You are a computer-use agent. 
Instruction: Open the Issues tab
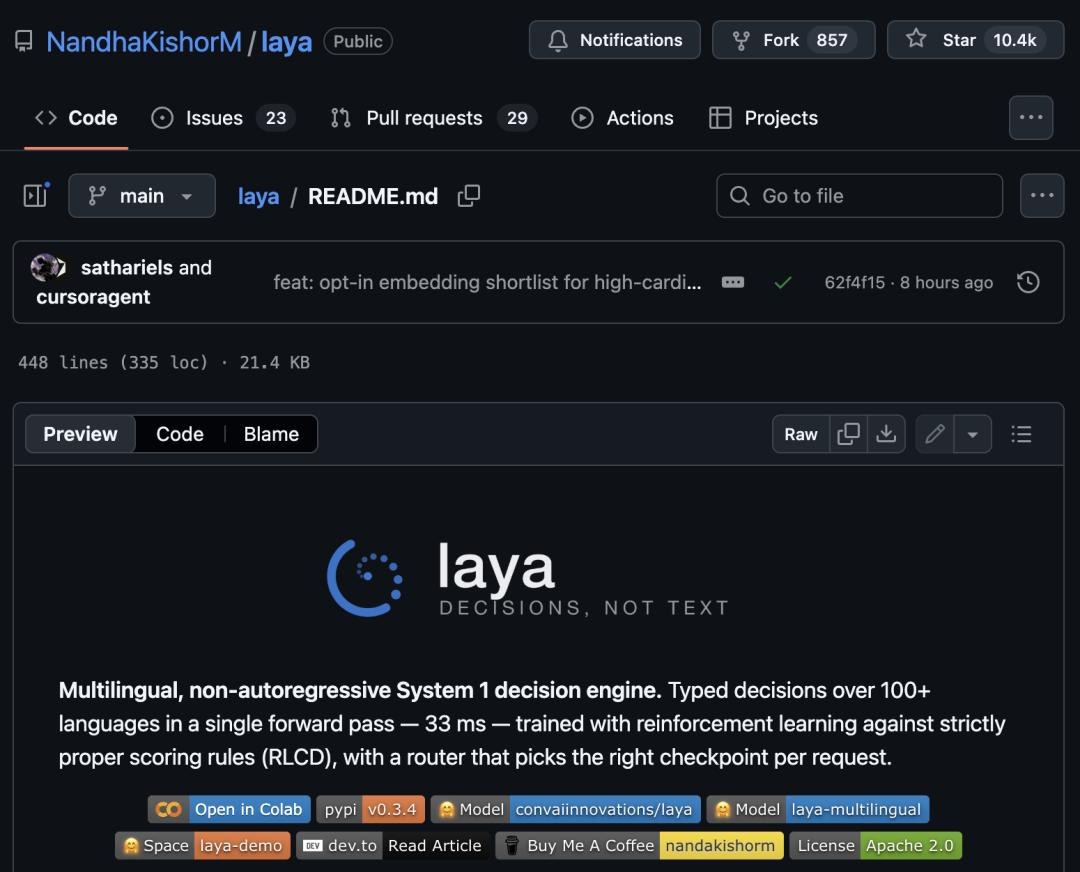pos(223,118)
